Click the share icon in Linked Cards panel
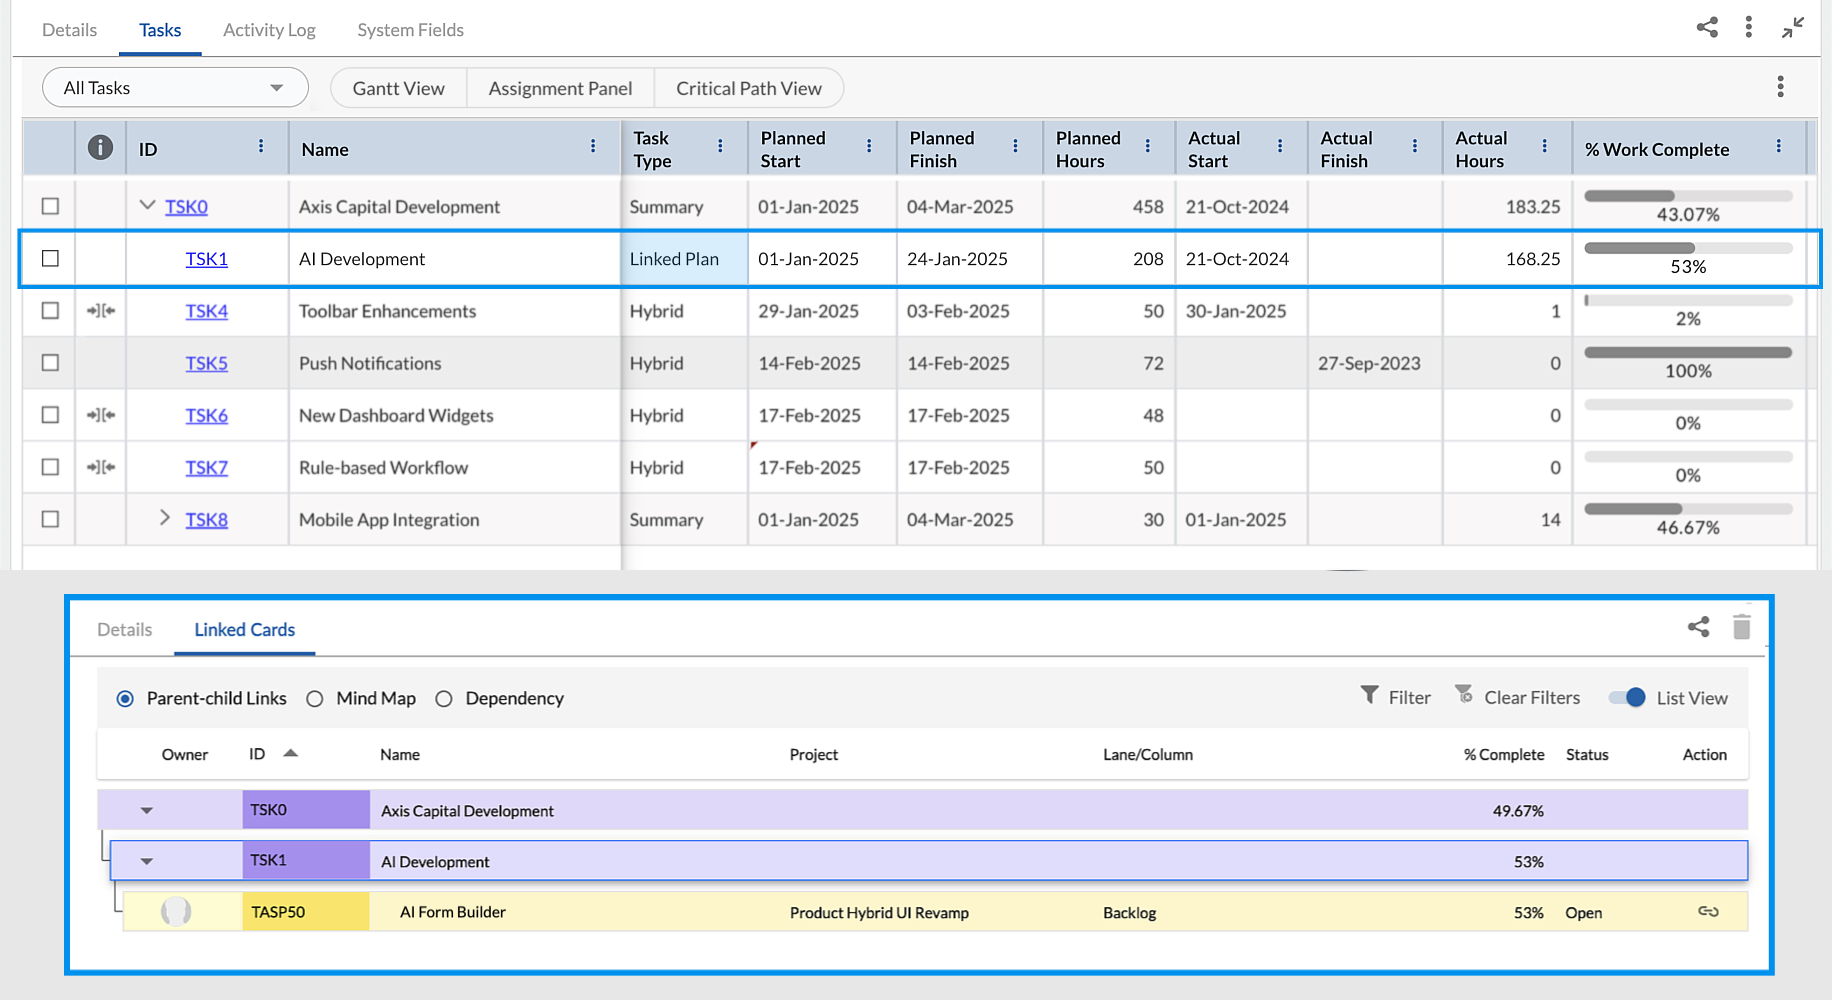This screenshot has height=1000, width=1832. [1698, 627]
